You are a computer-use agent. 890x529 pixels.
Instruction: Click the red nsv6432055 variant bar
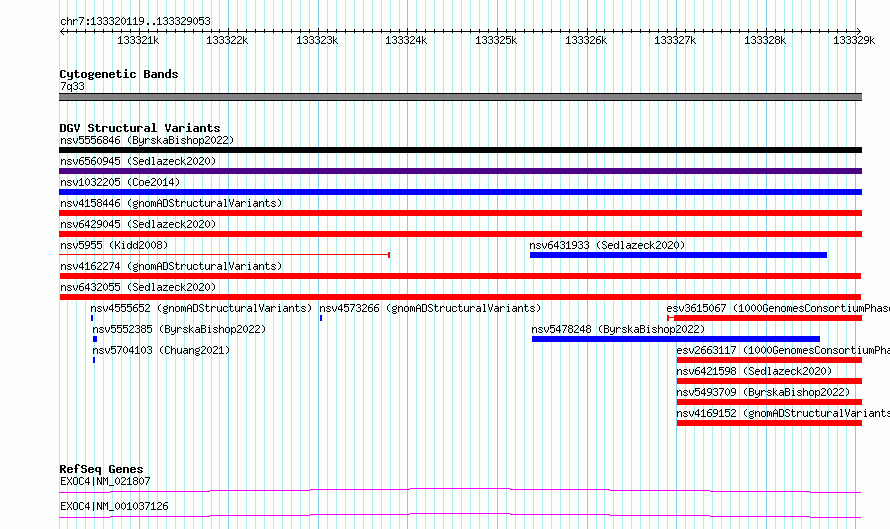coord(460,297)
